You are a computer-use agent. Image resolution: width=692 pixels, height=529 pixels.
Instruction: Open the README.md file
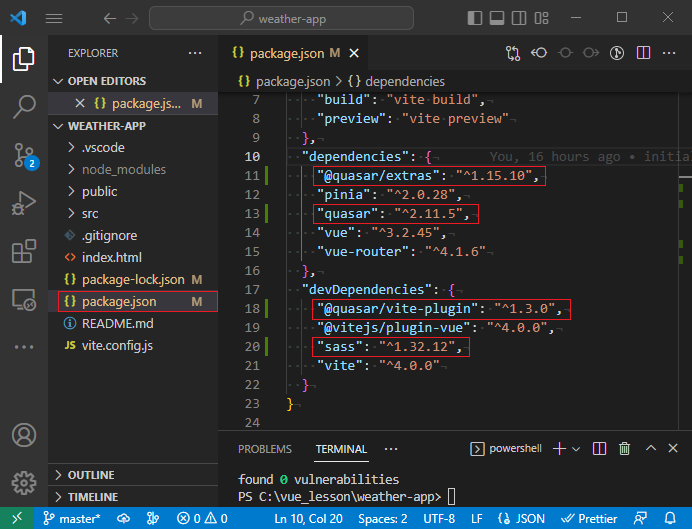tap(133, 323)
